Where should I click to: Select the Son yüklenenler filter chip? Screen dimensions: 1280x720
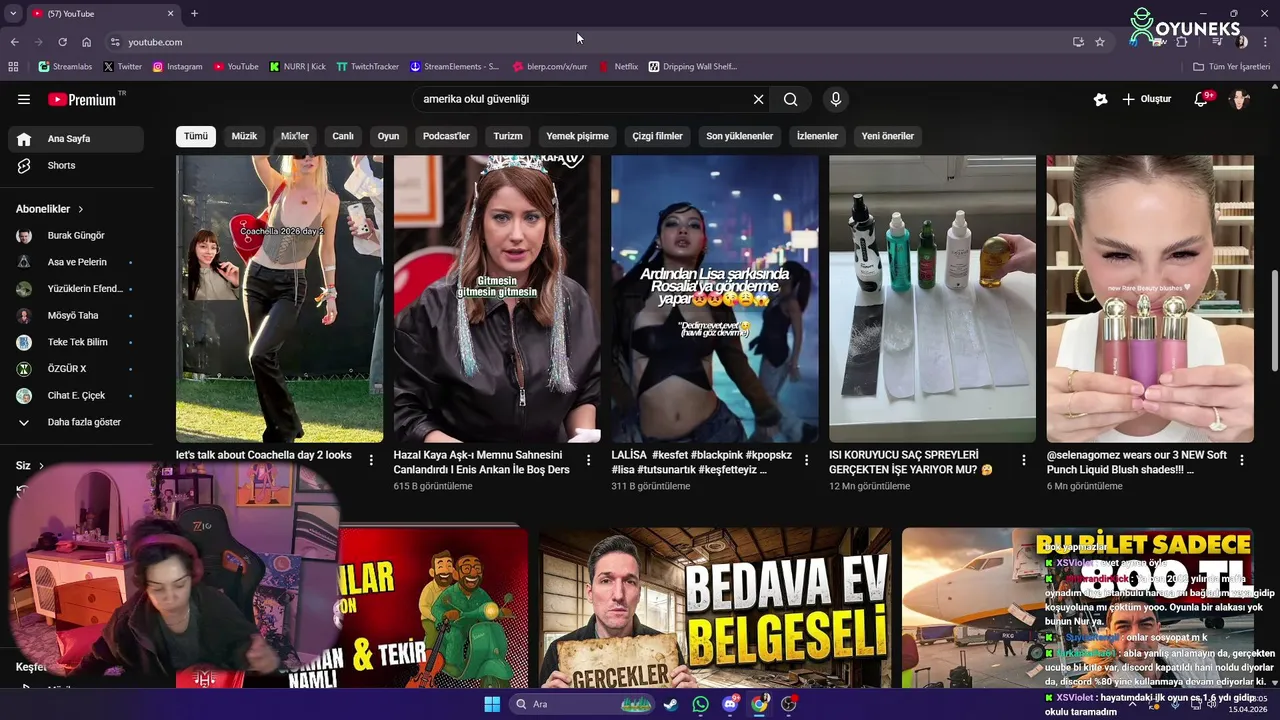(740, 136)
